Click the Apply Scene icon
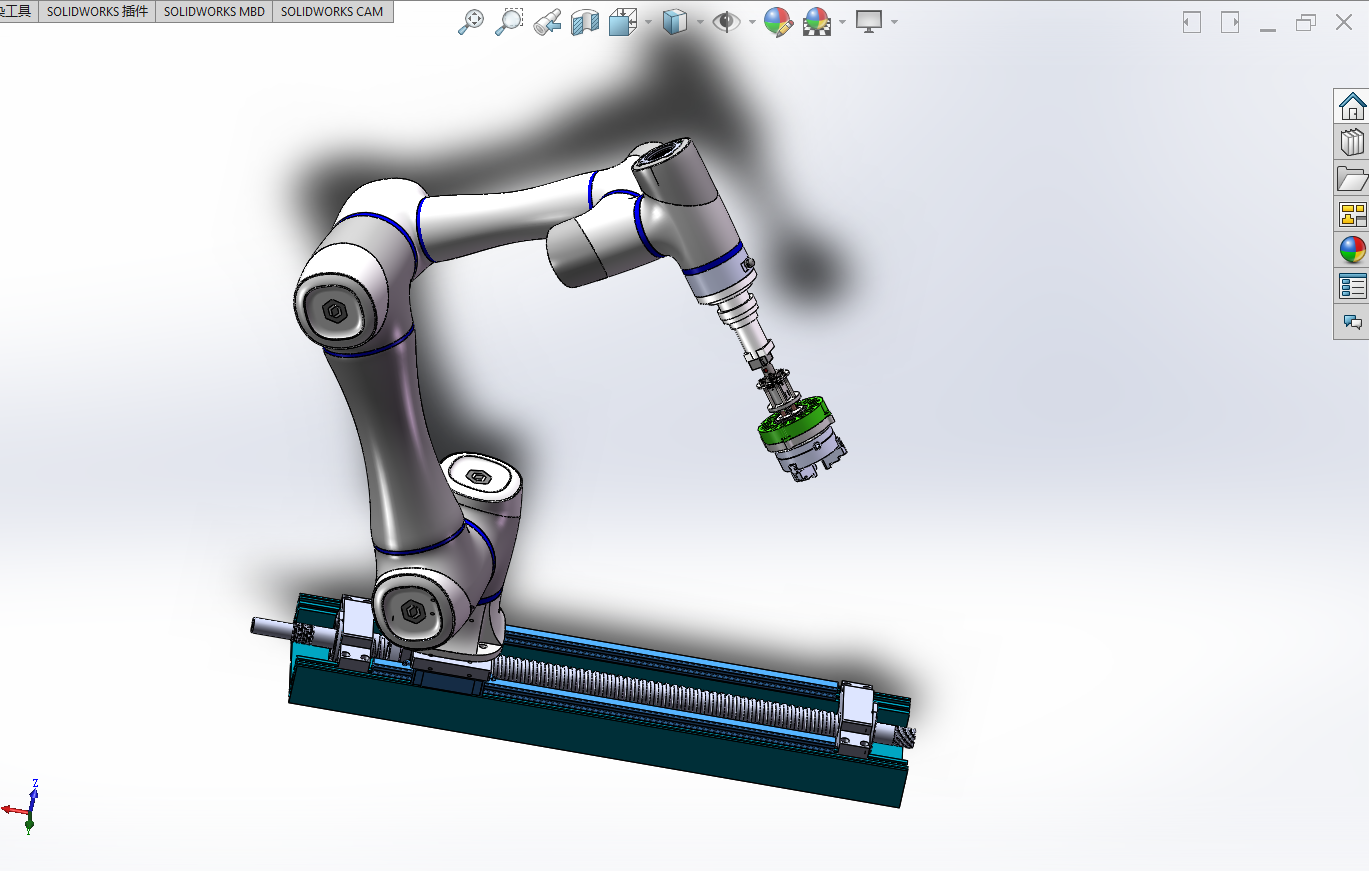The width and height of the screenshot is (1369, 871). coord(818,22)
